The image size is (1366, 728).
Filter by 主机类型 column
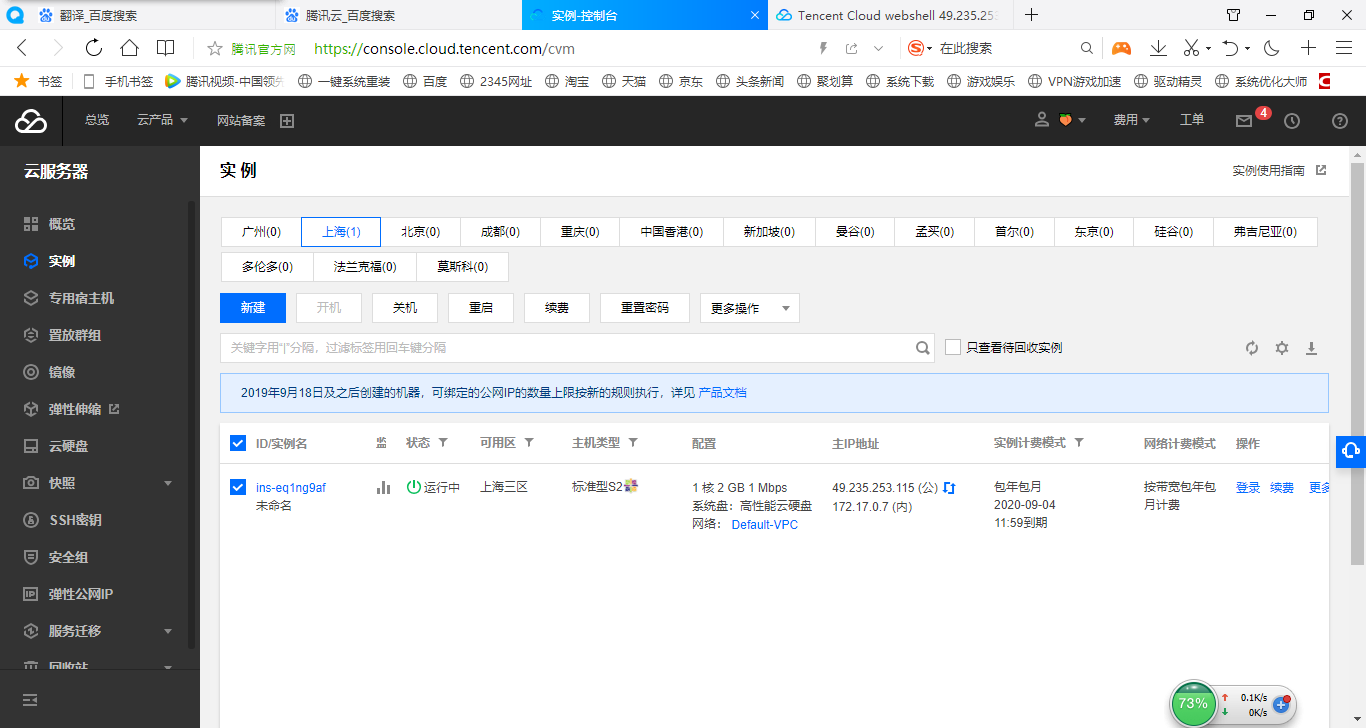633,443
